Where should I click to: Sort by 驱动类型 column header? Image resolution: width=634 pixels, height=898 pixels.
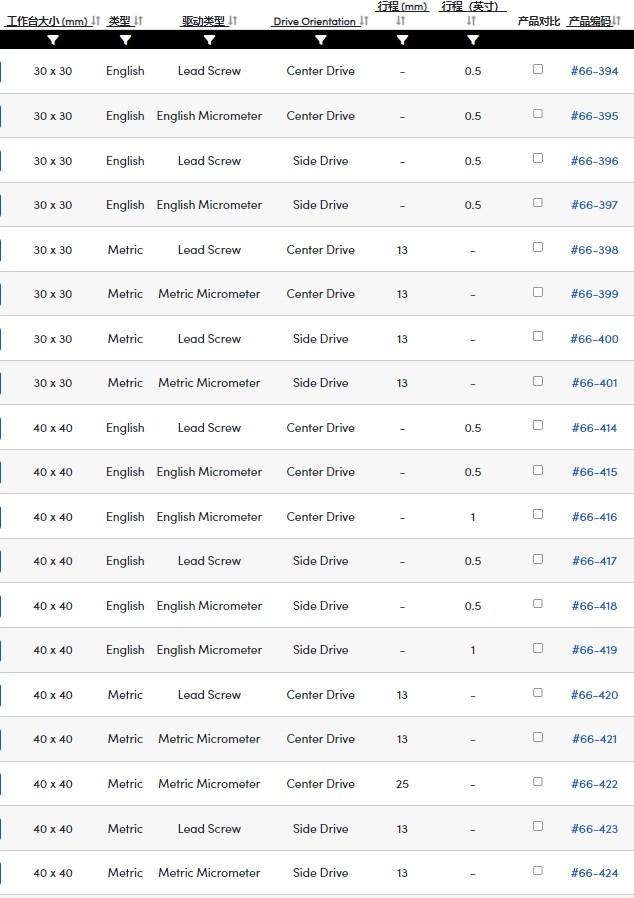click(203, 21)
